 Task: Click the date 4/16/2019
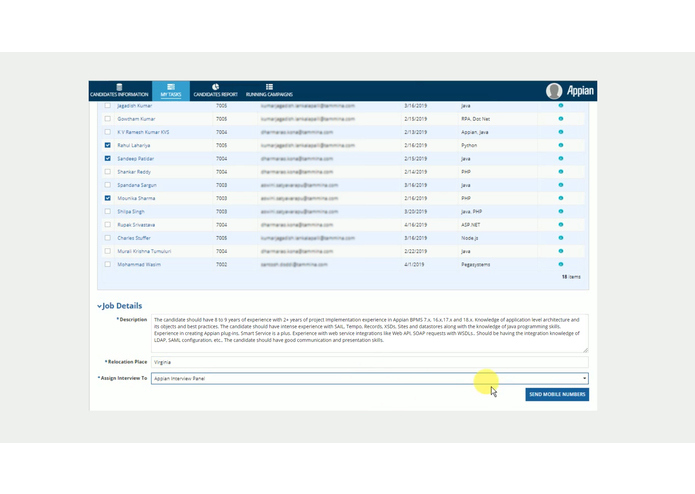tap(415, 225)
